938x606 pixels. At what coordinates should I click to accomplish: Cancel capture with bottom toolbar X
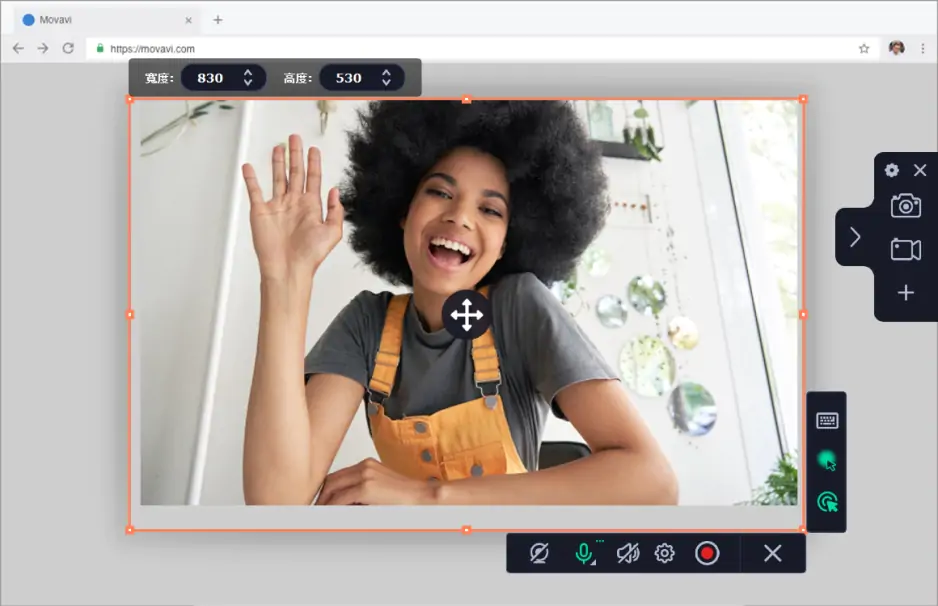click(x=772, y=553)
